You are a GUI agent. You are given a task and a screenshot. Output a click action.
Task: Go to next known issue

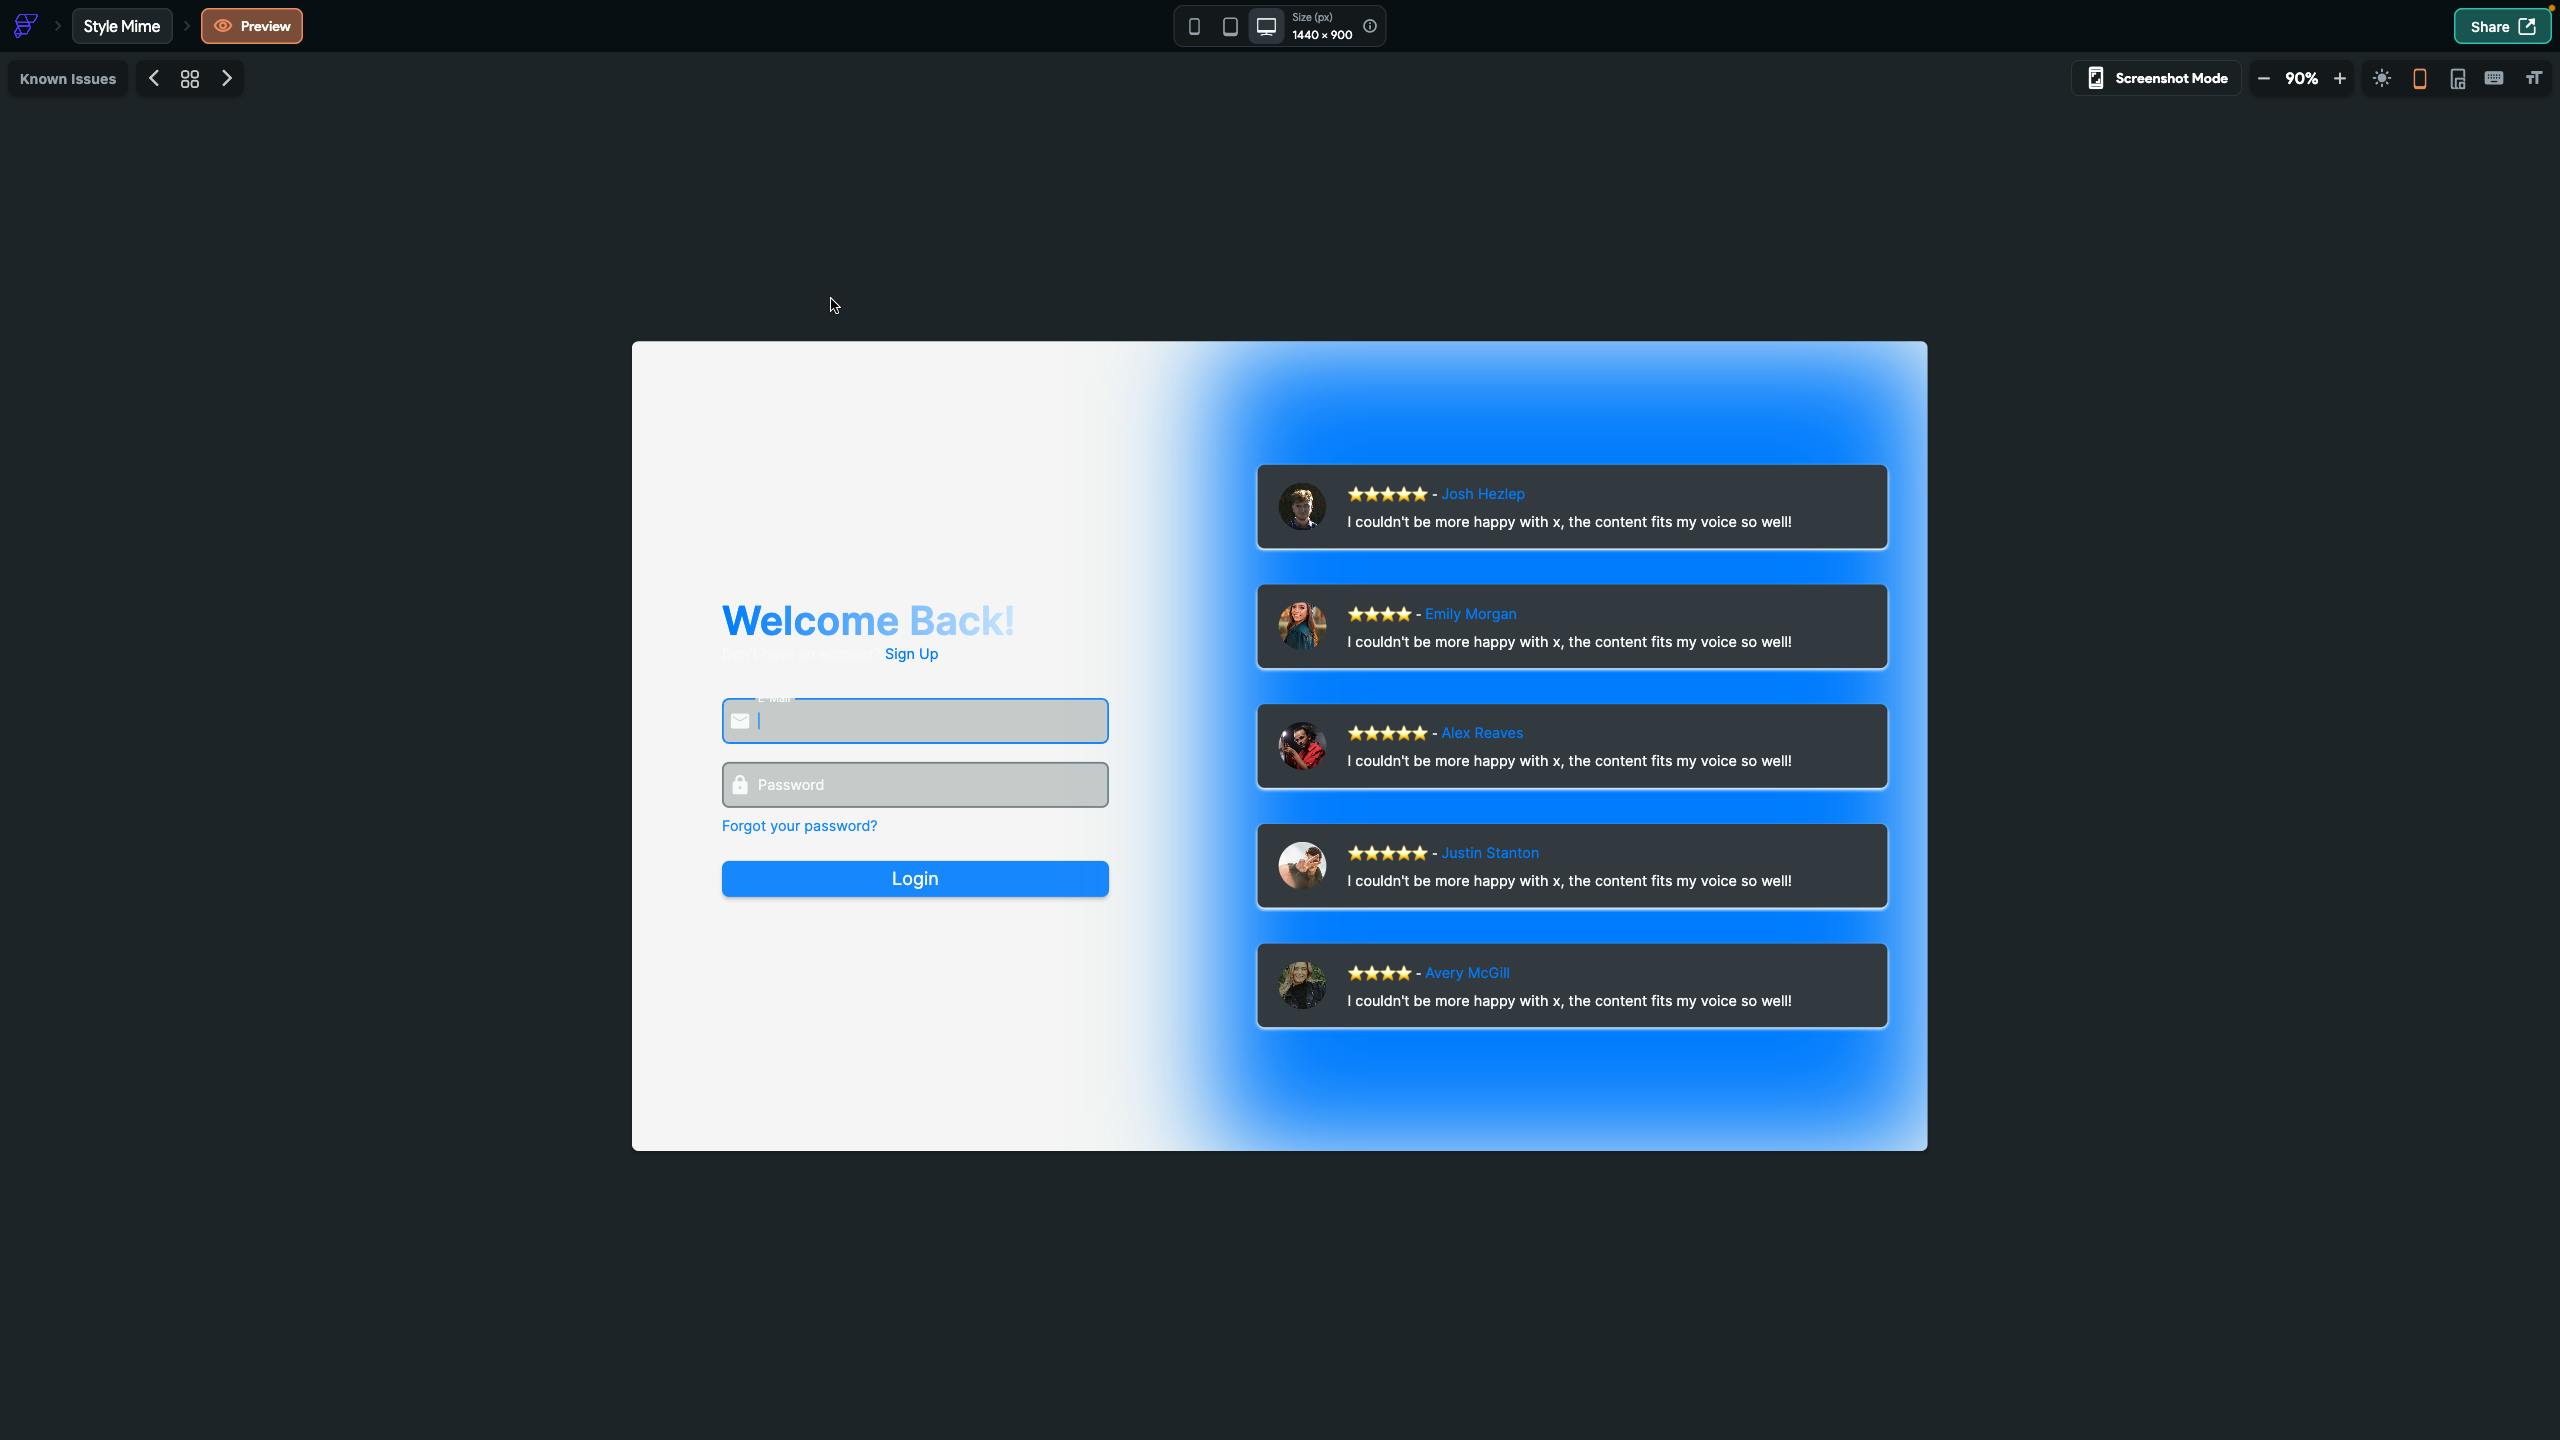(x=227, y=78)
